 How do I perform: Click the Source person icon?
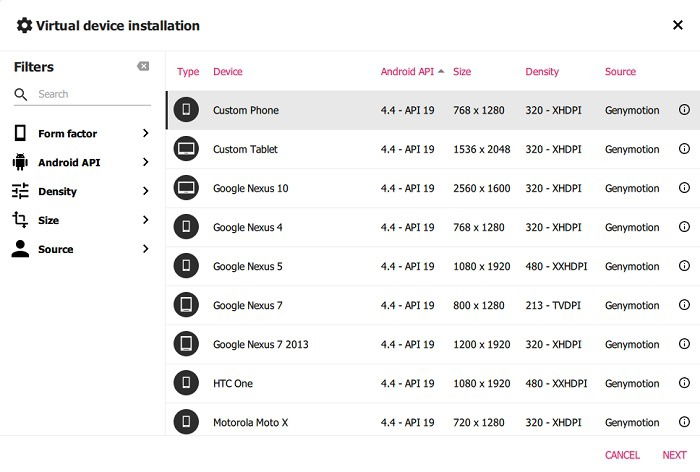(x=20, y=249)
